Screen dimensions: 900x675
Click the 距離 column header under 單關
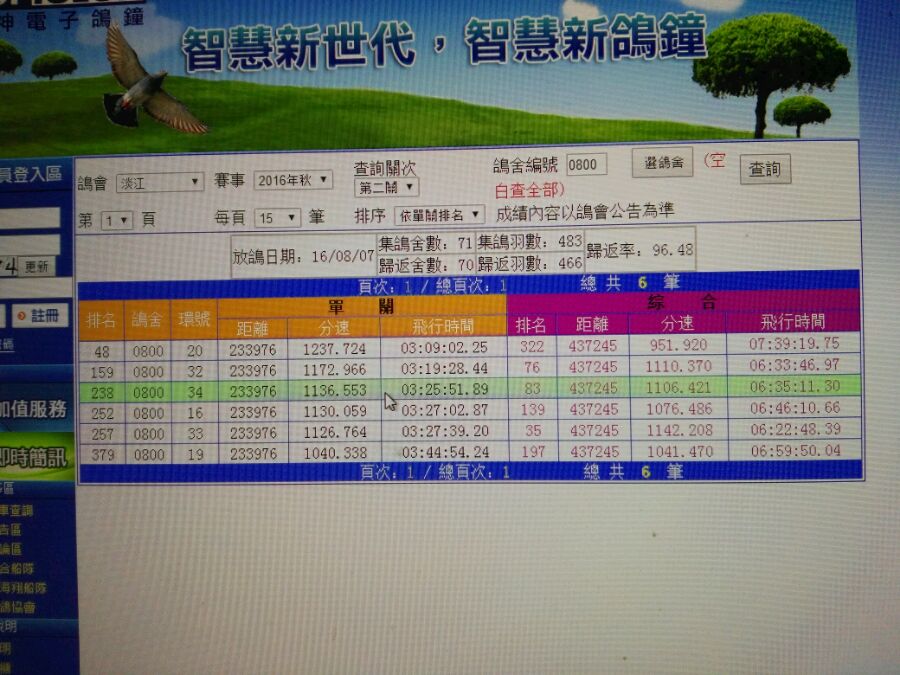coord(253,328)
